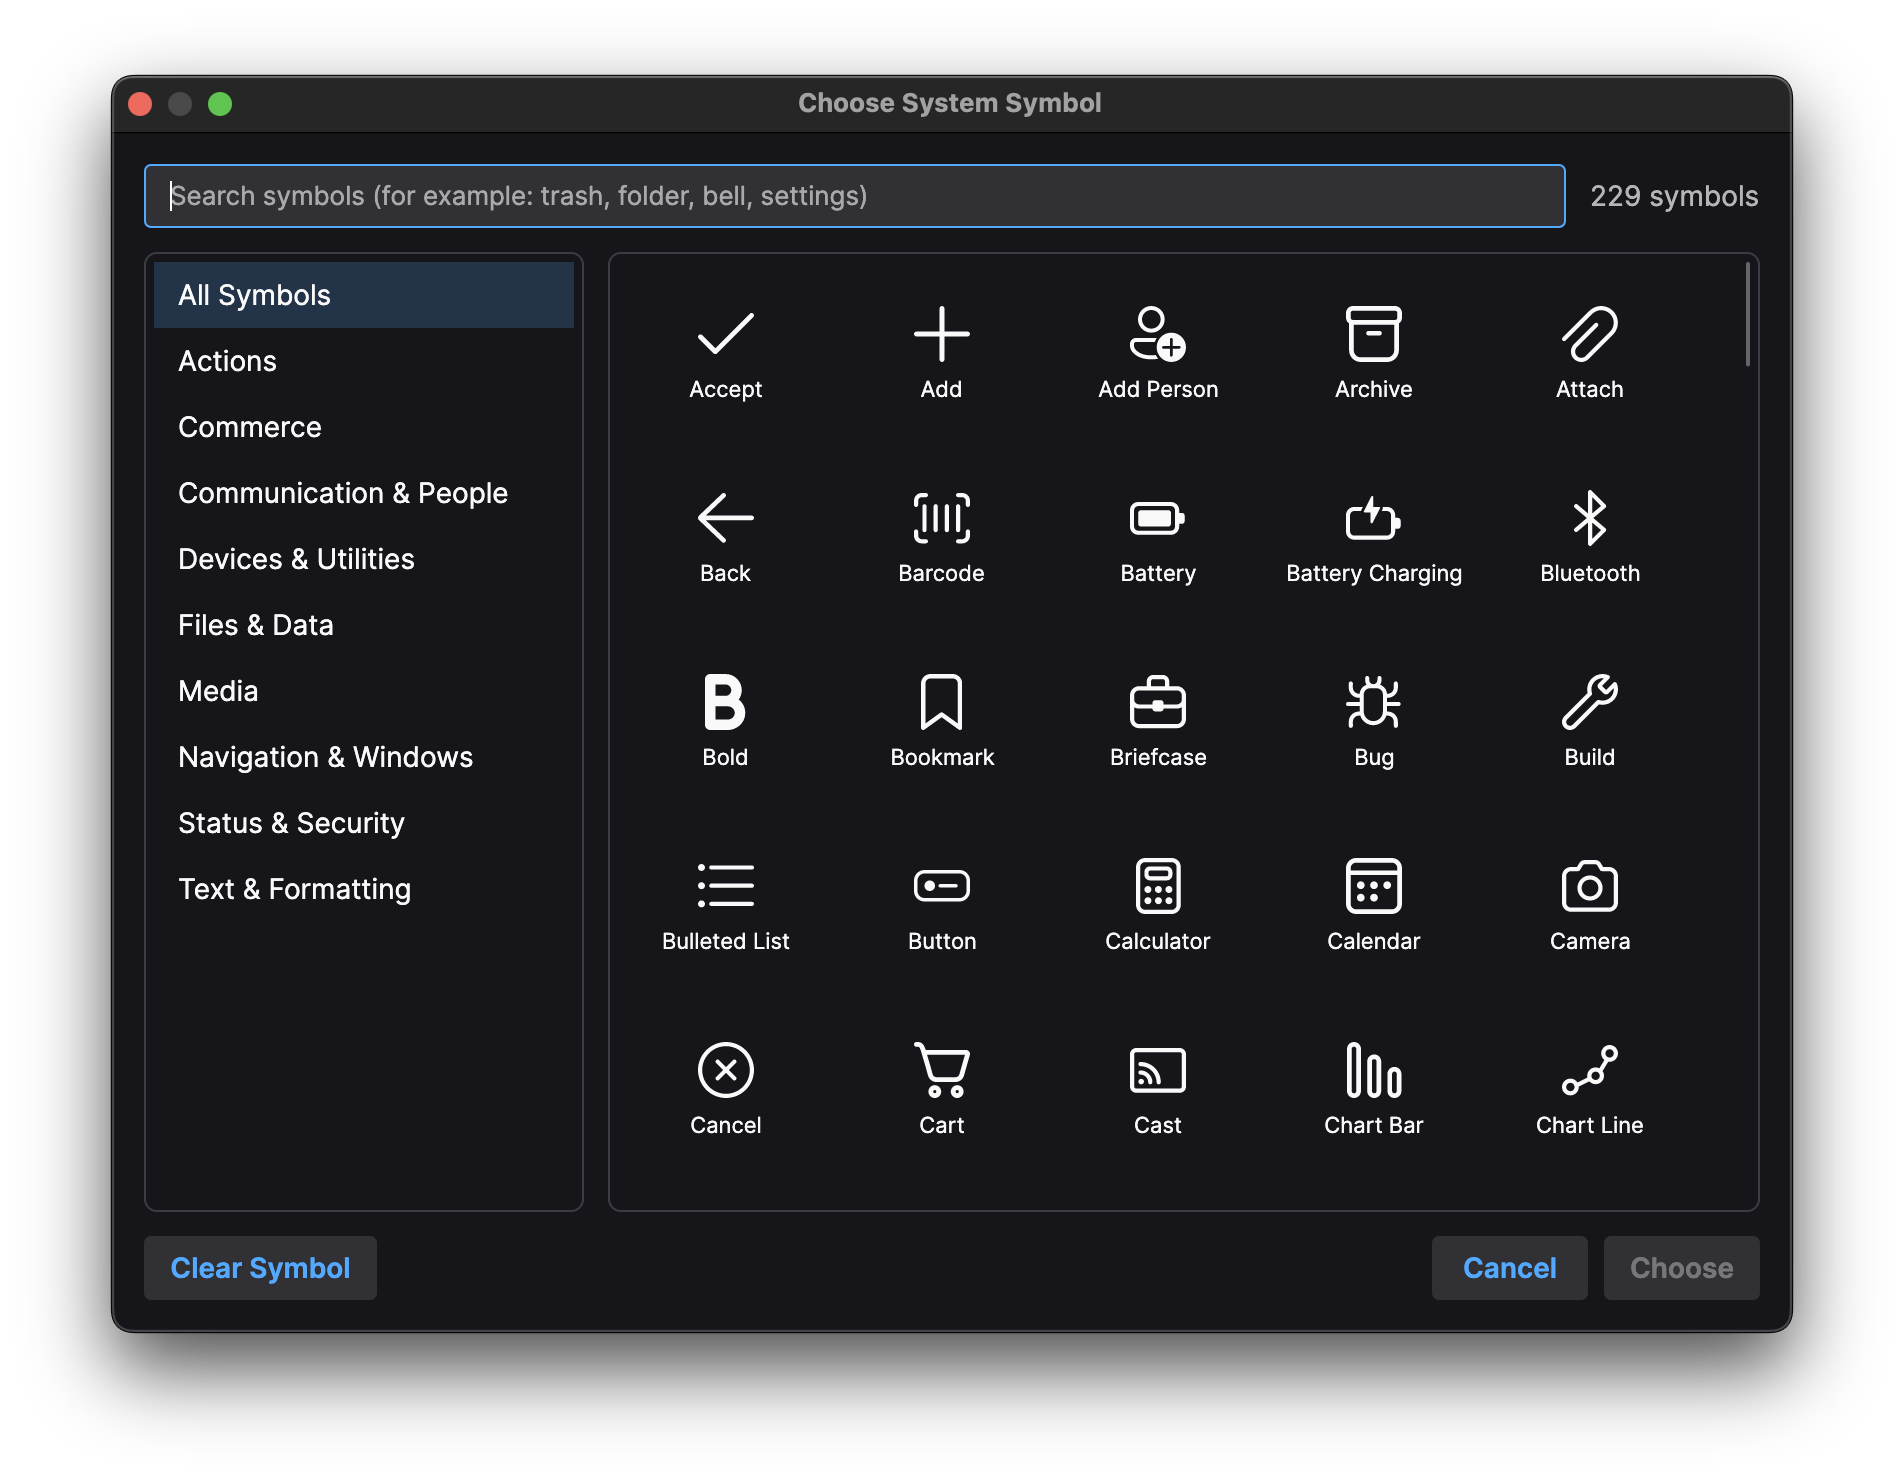Close the Choose System Symbol window

(140, 104)
